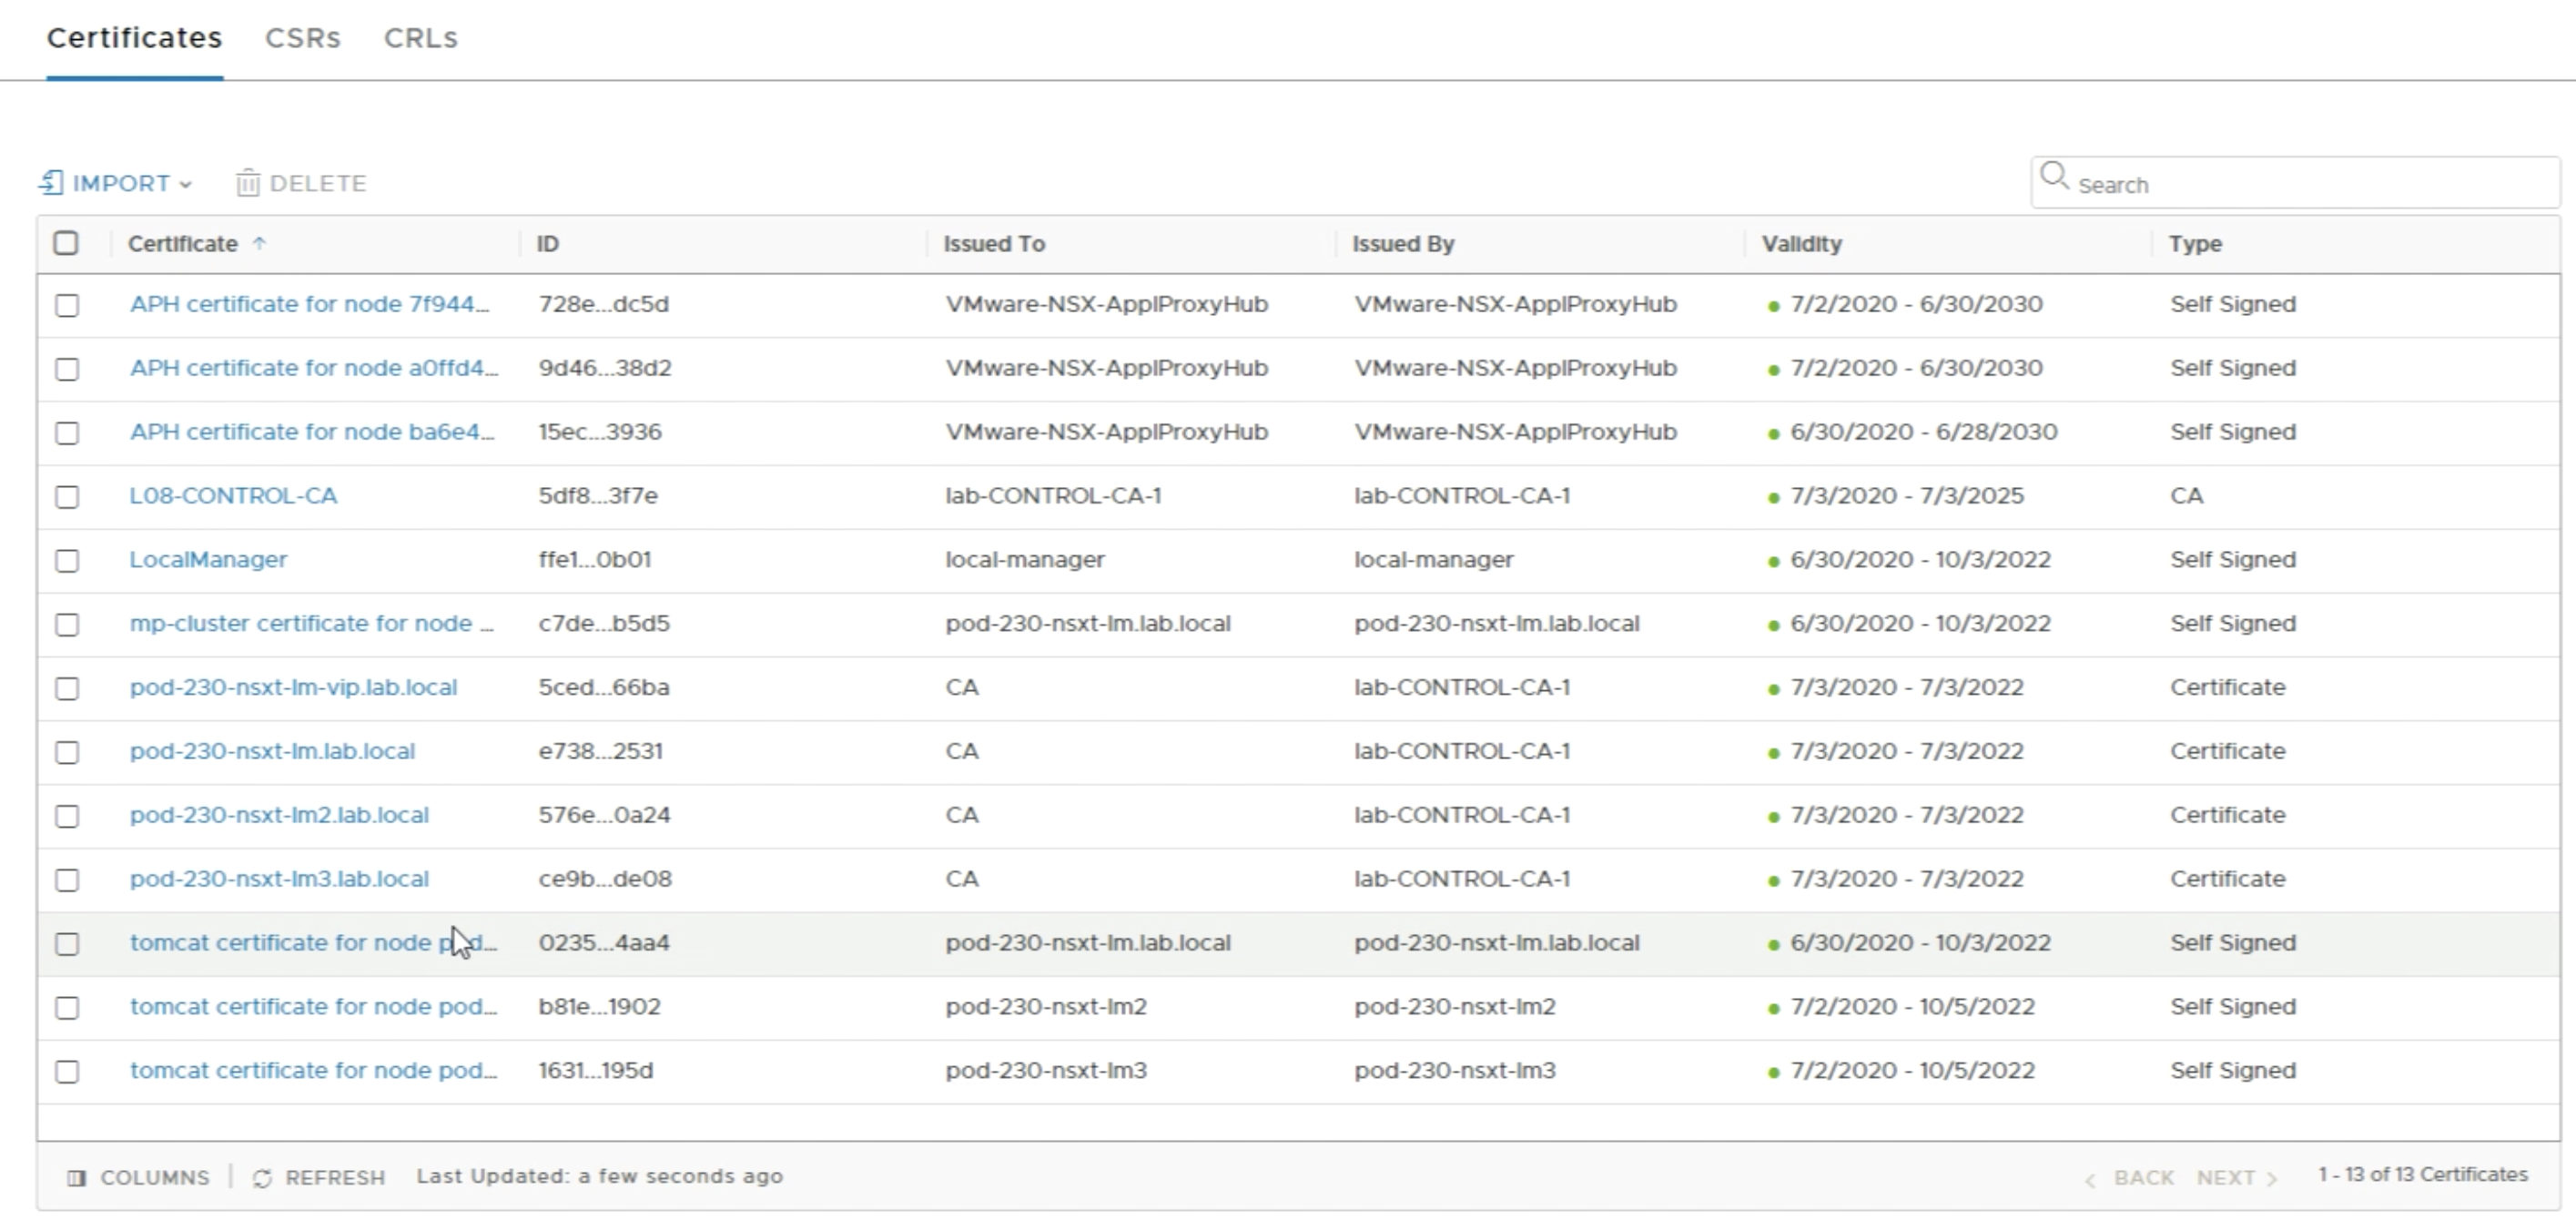Viewport: 2576px width, 1231px height.
Task: Click the Columns icon in footer
Action: (x=76, y=1178)
